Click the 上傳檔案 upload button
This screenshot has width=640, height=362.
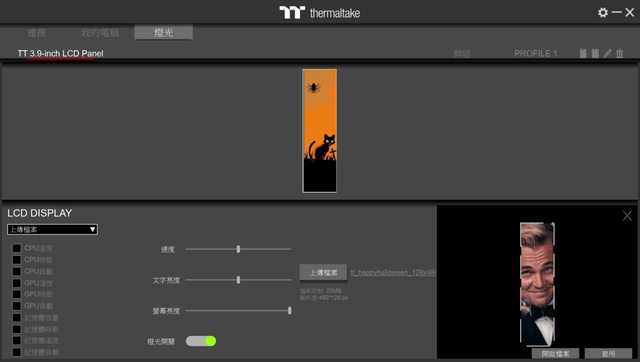323,273
